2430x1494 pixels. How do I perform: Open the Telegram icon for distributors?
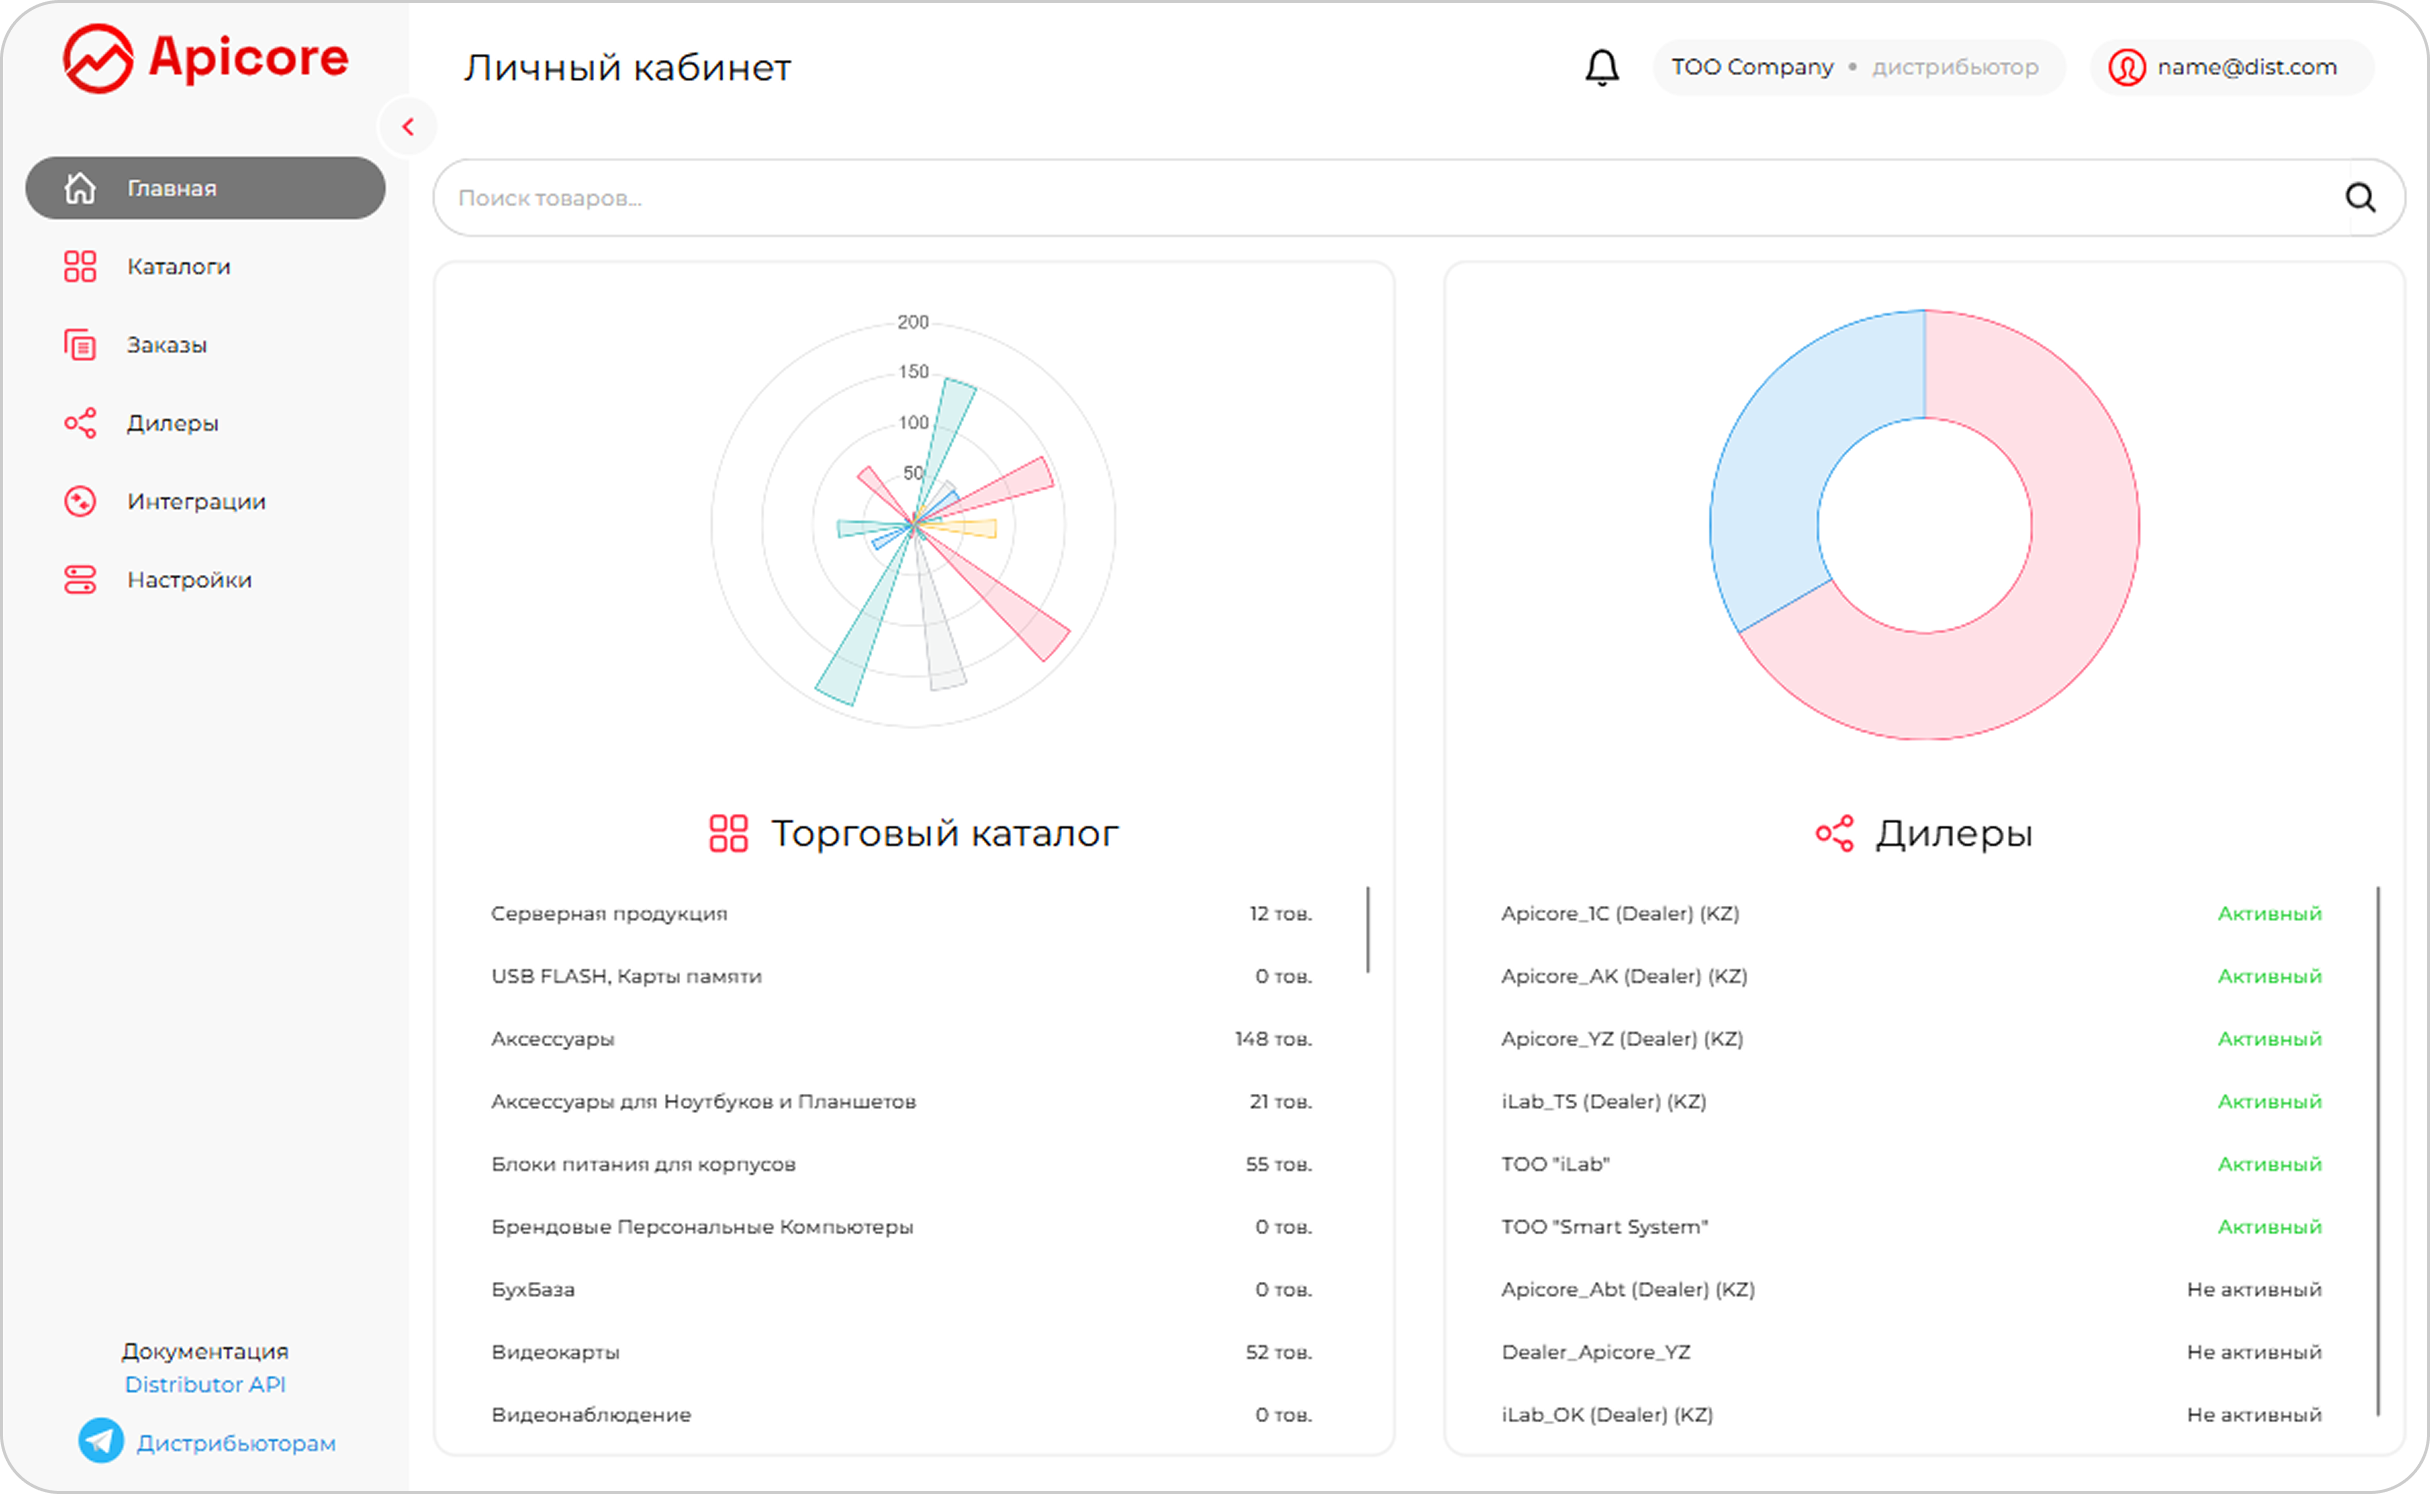[x=101, y=1441]
